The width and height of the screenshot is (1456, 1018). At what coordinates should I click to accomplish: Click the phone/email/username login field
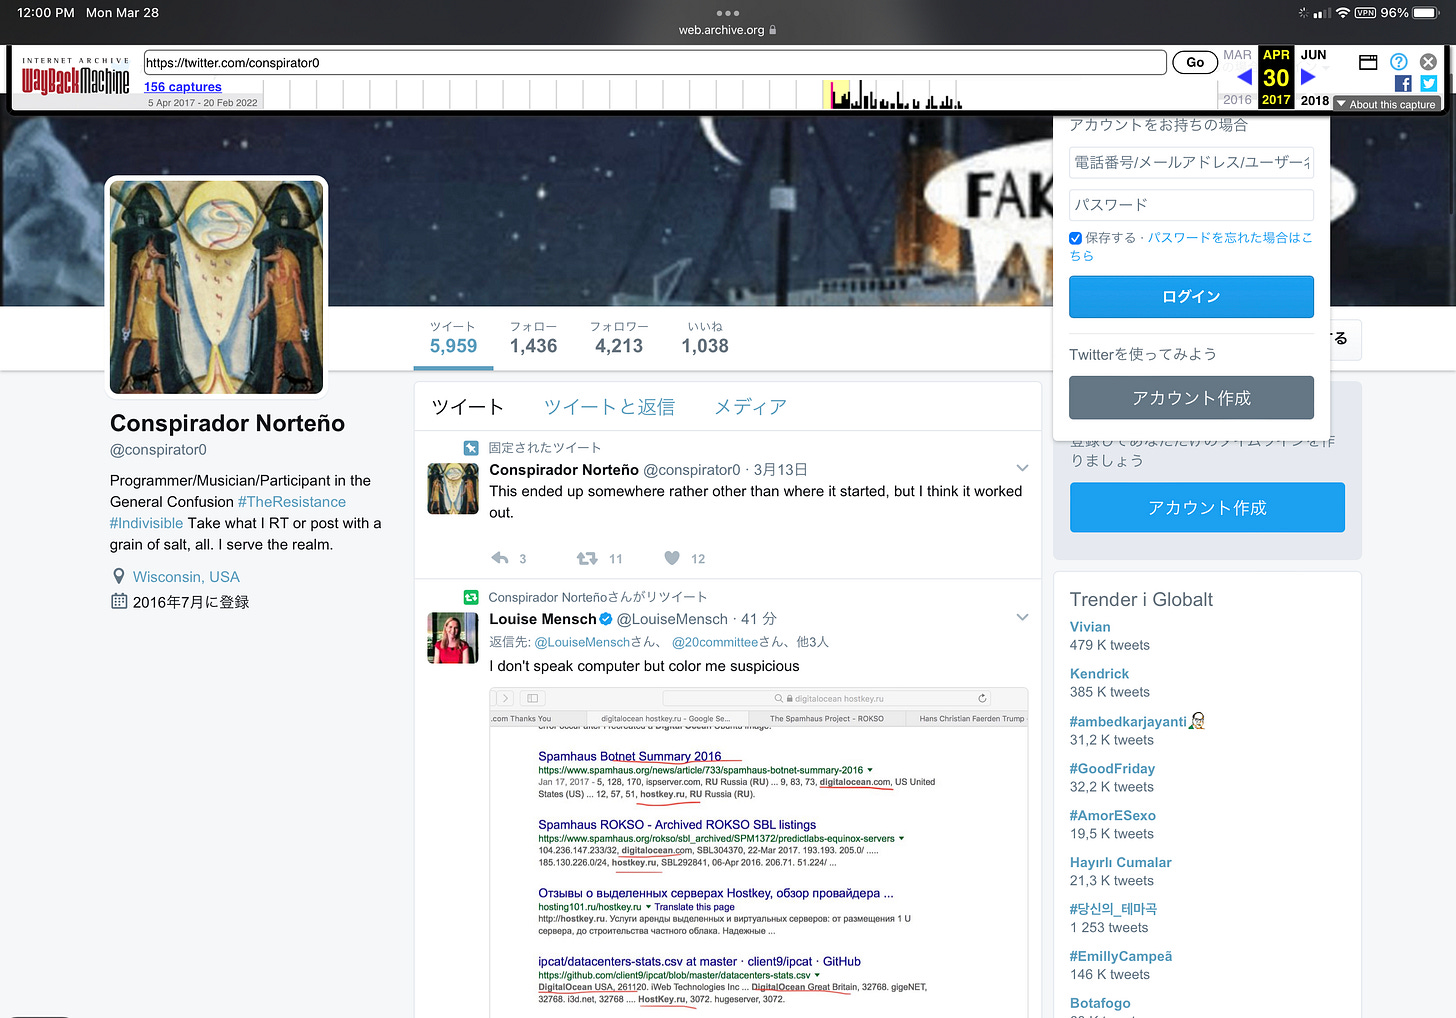click(1191, 162)
